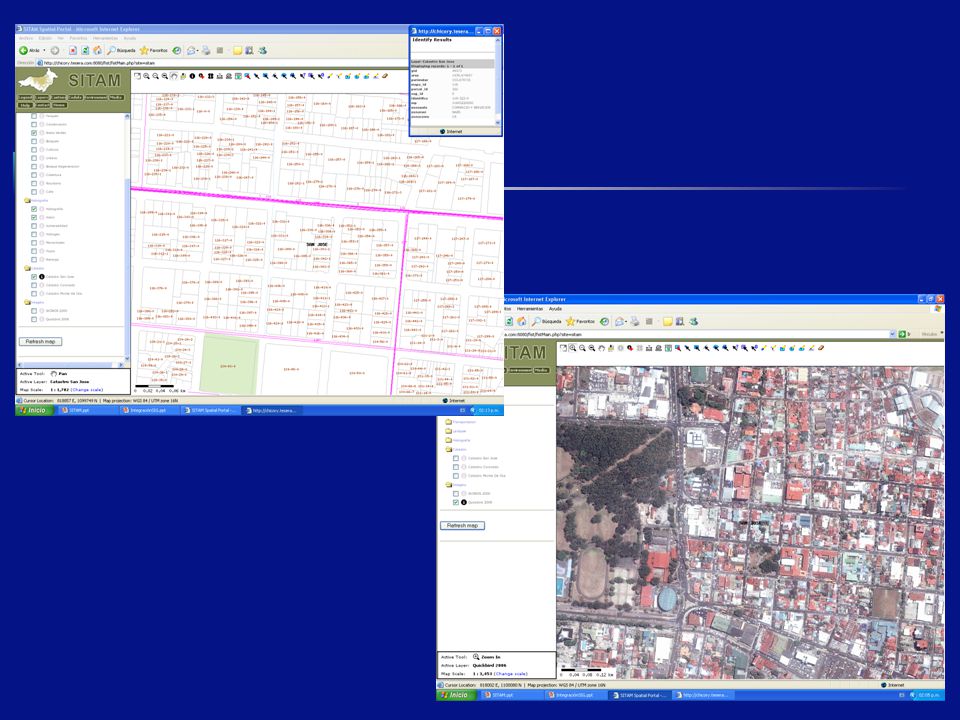Click Inicio start button on lower-right taskbar
Screen dimensions: 960x720
click(x=454, y=696)
